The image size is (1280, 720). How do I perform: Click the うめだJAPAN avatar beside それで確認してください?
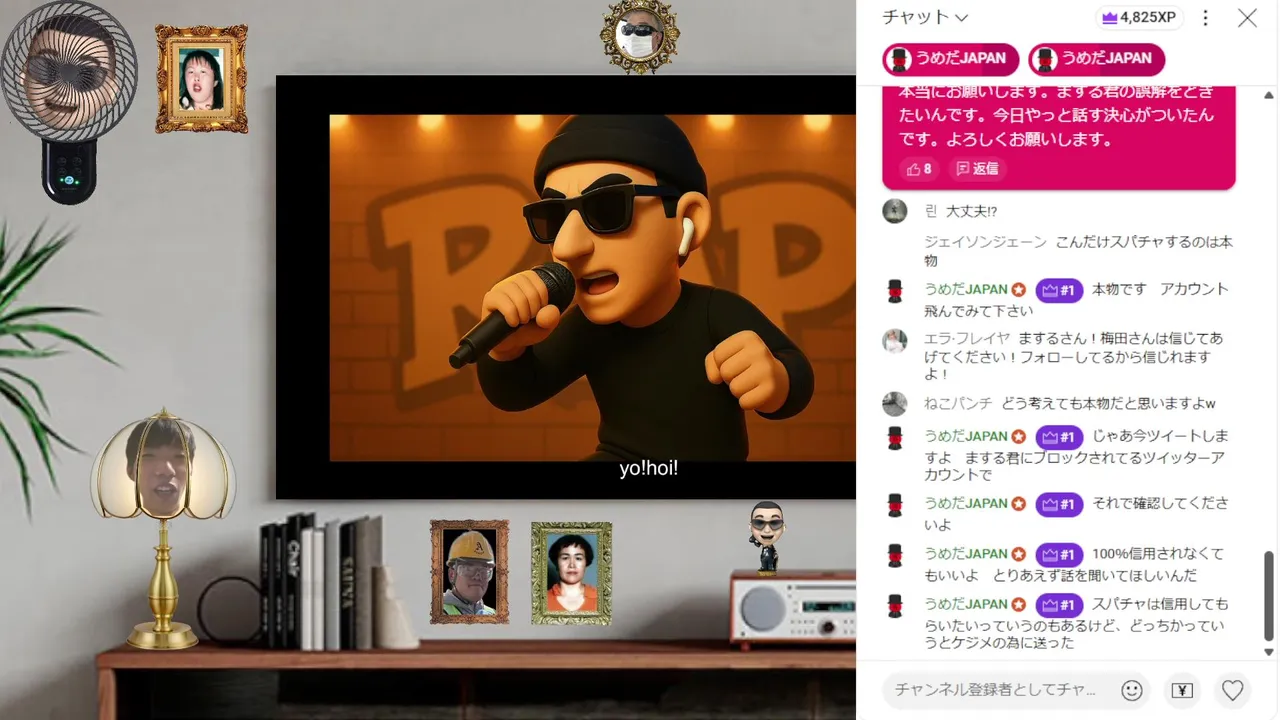click(895, 505)
